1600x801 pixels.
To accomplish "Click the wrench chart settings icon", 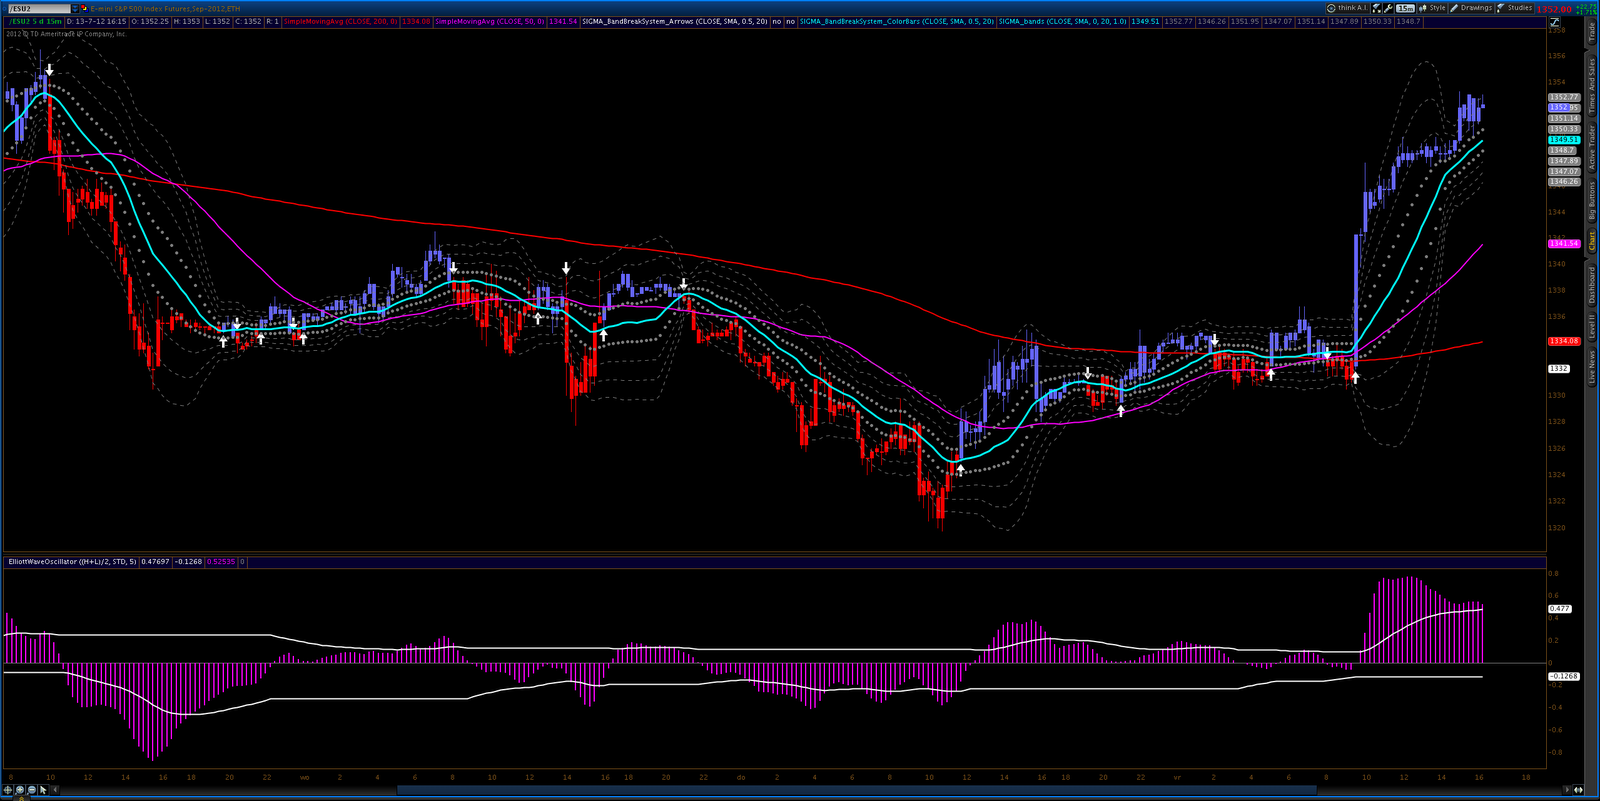I will click(1388, 8).
